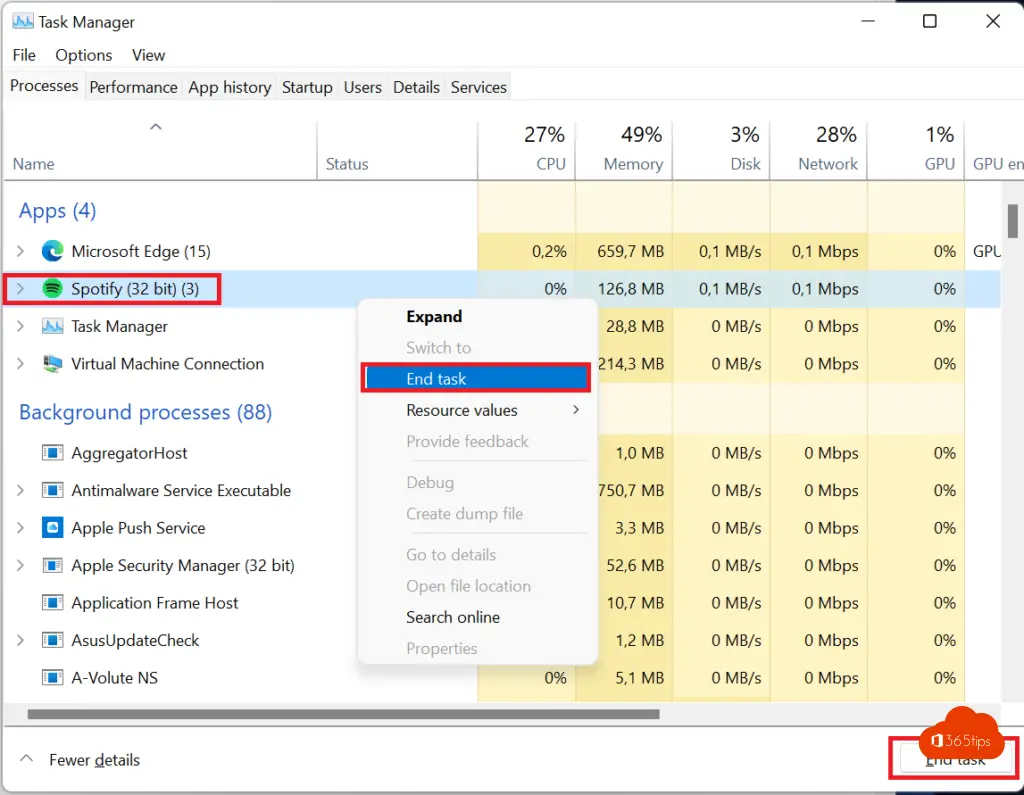Open the Options menu
Viewport: 1024px width, 795px height.
(84, 55)
